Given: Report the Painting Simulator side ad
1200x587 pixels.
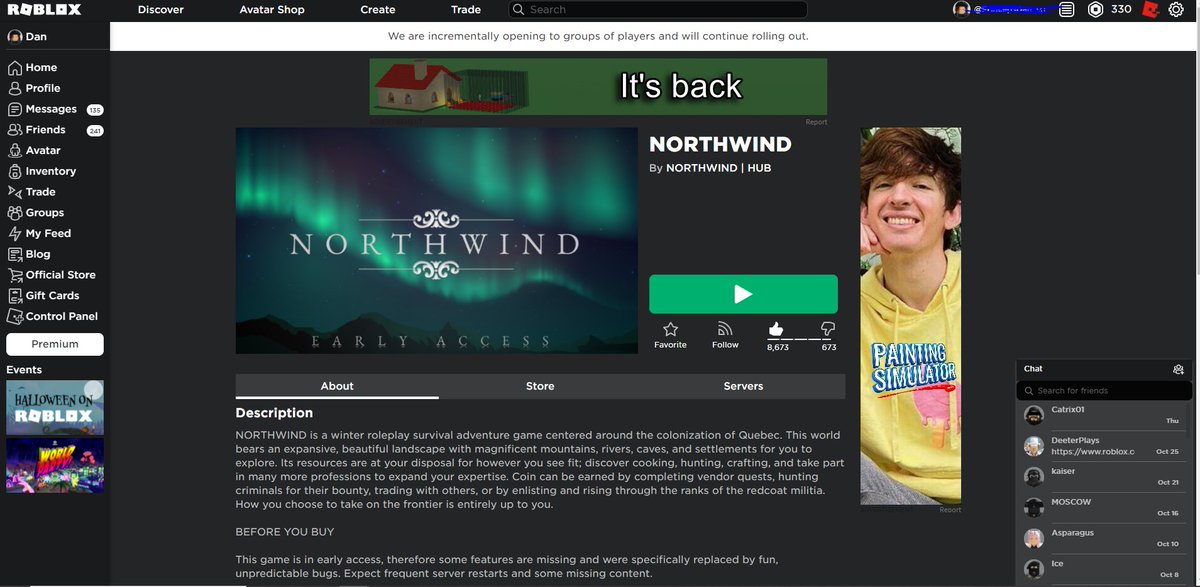Looking at the screenshot, I should coord(950,510).
